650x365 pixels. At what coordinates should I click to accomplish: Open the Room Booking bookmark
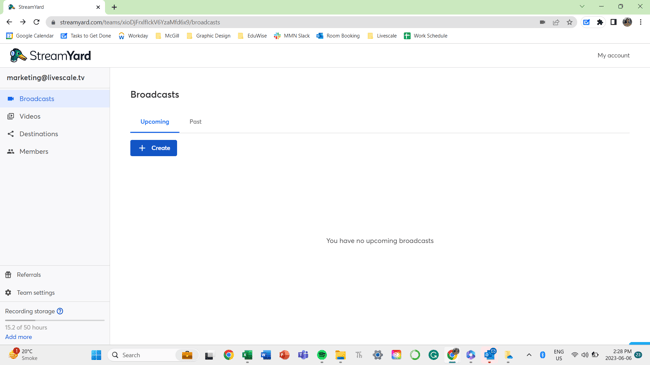tap(338, 36)
